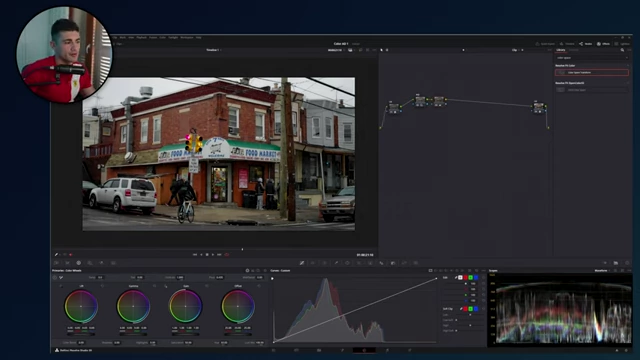
Task: Open the Power Window palette icon
Action: click(x=347, y=263)
